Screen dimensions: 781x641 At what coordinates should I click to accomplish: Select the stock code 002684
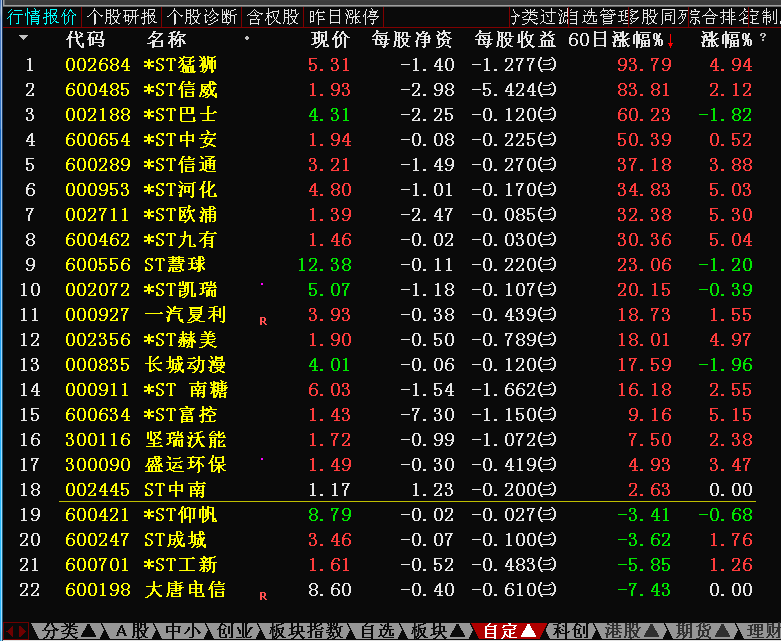pos(98,65)
